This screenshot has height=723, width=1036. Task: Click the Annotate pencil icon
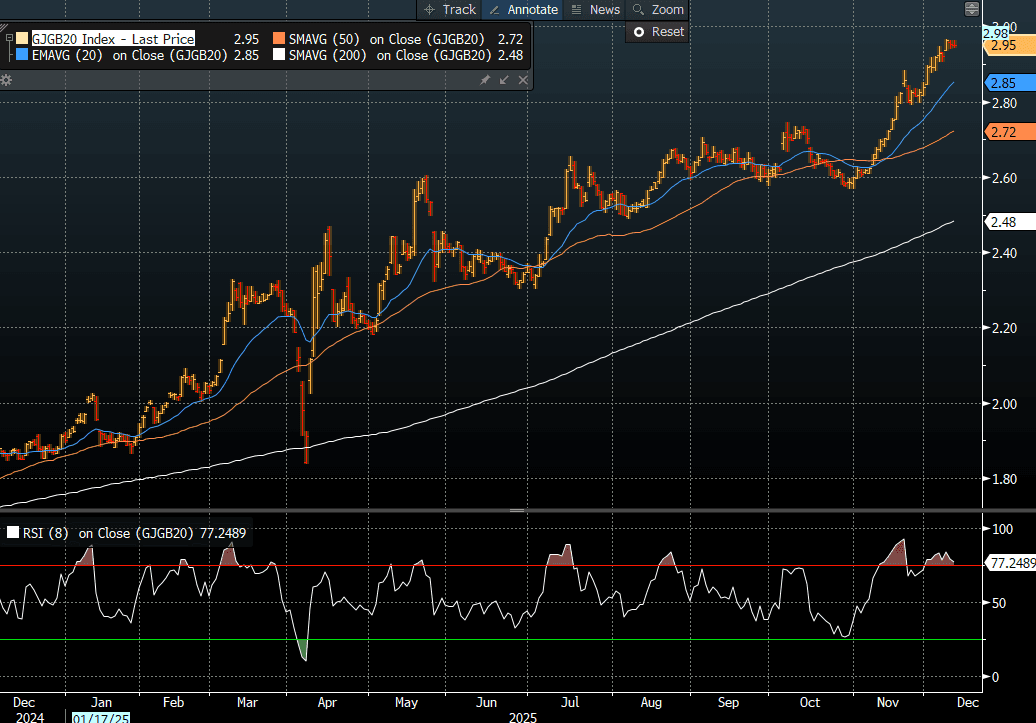click(x=494, y=9)
